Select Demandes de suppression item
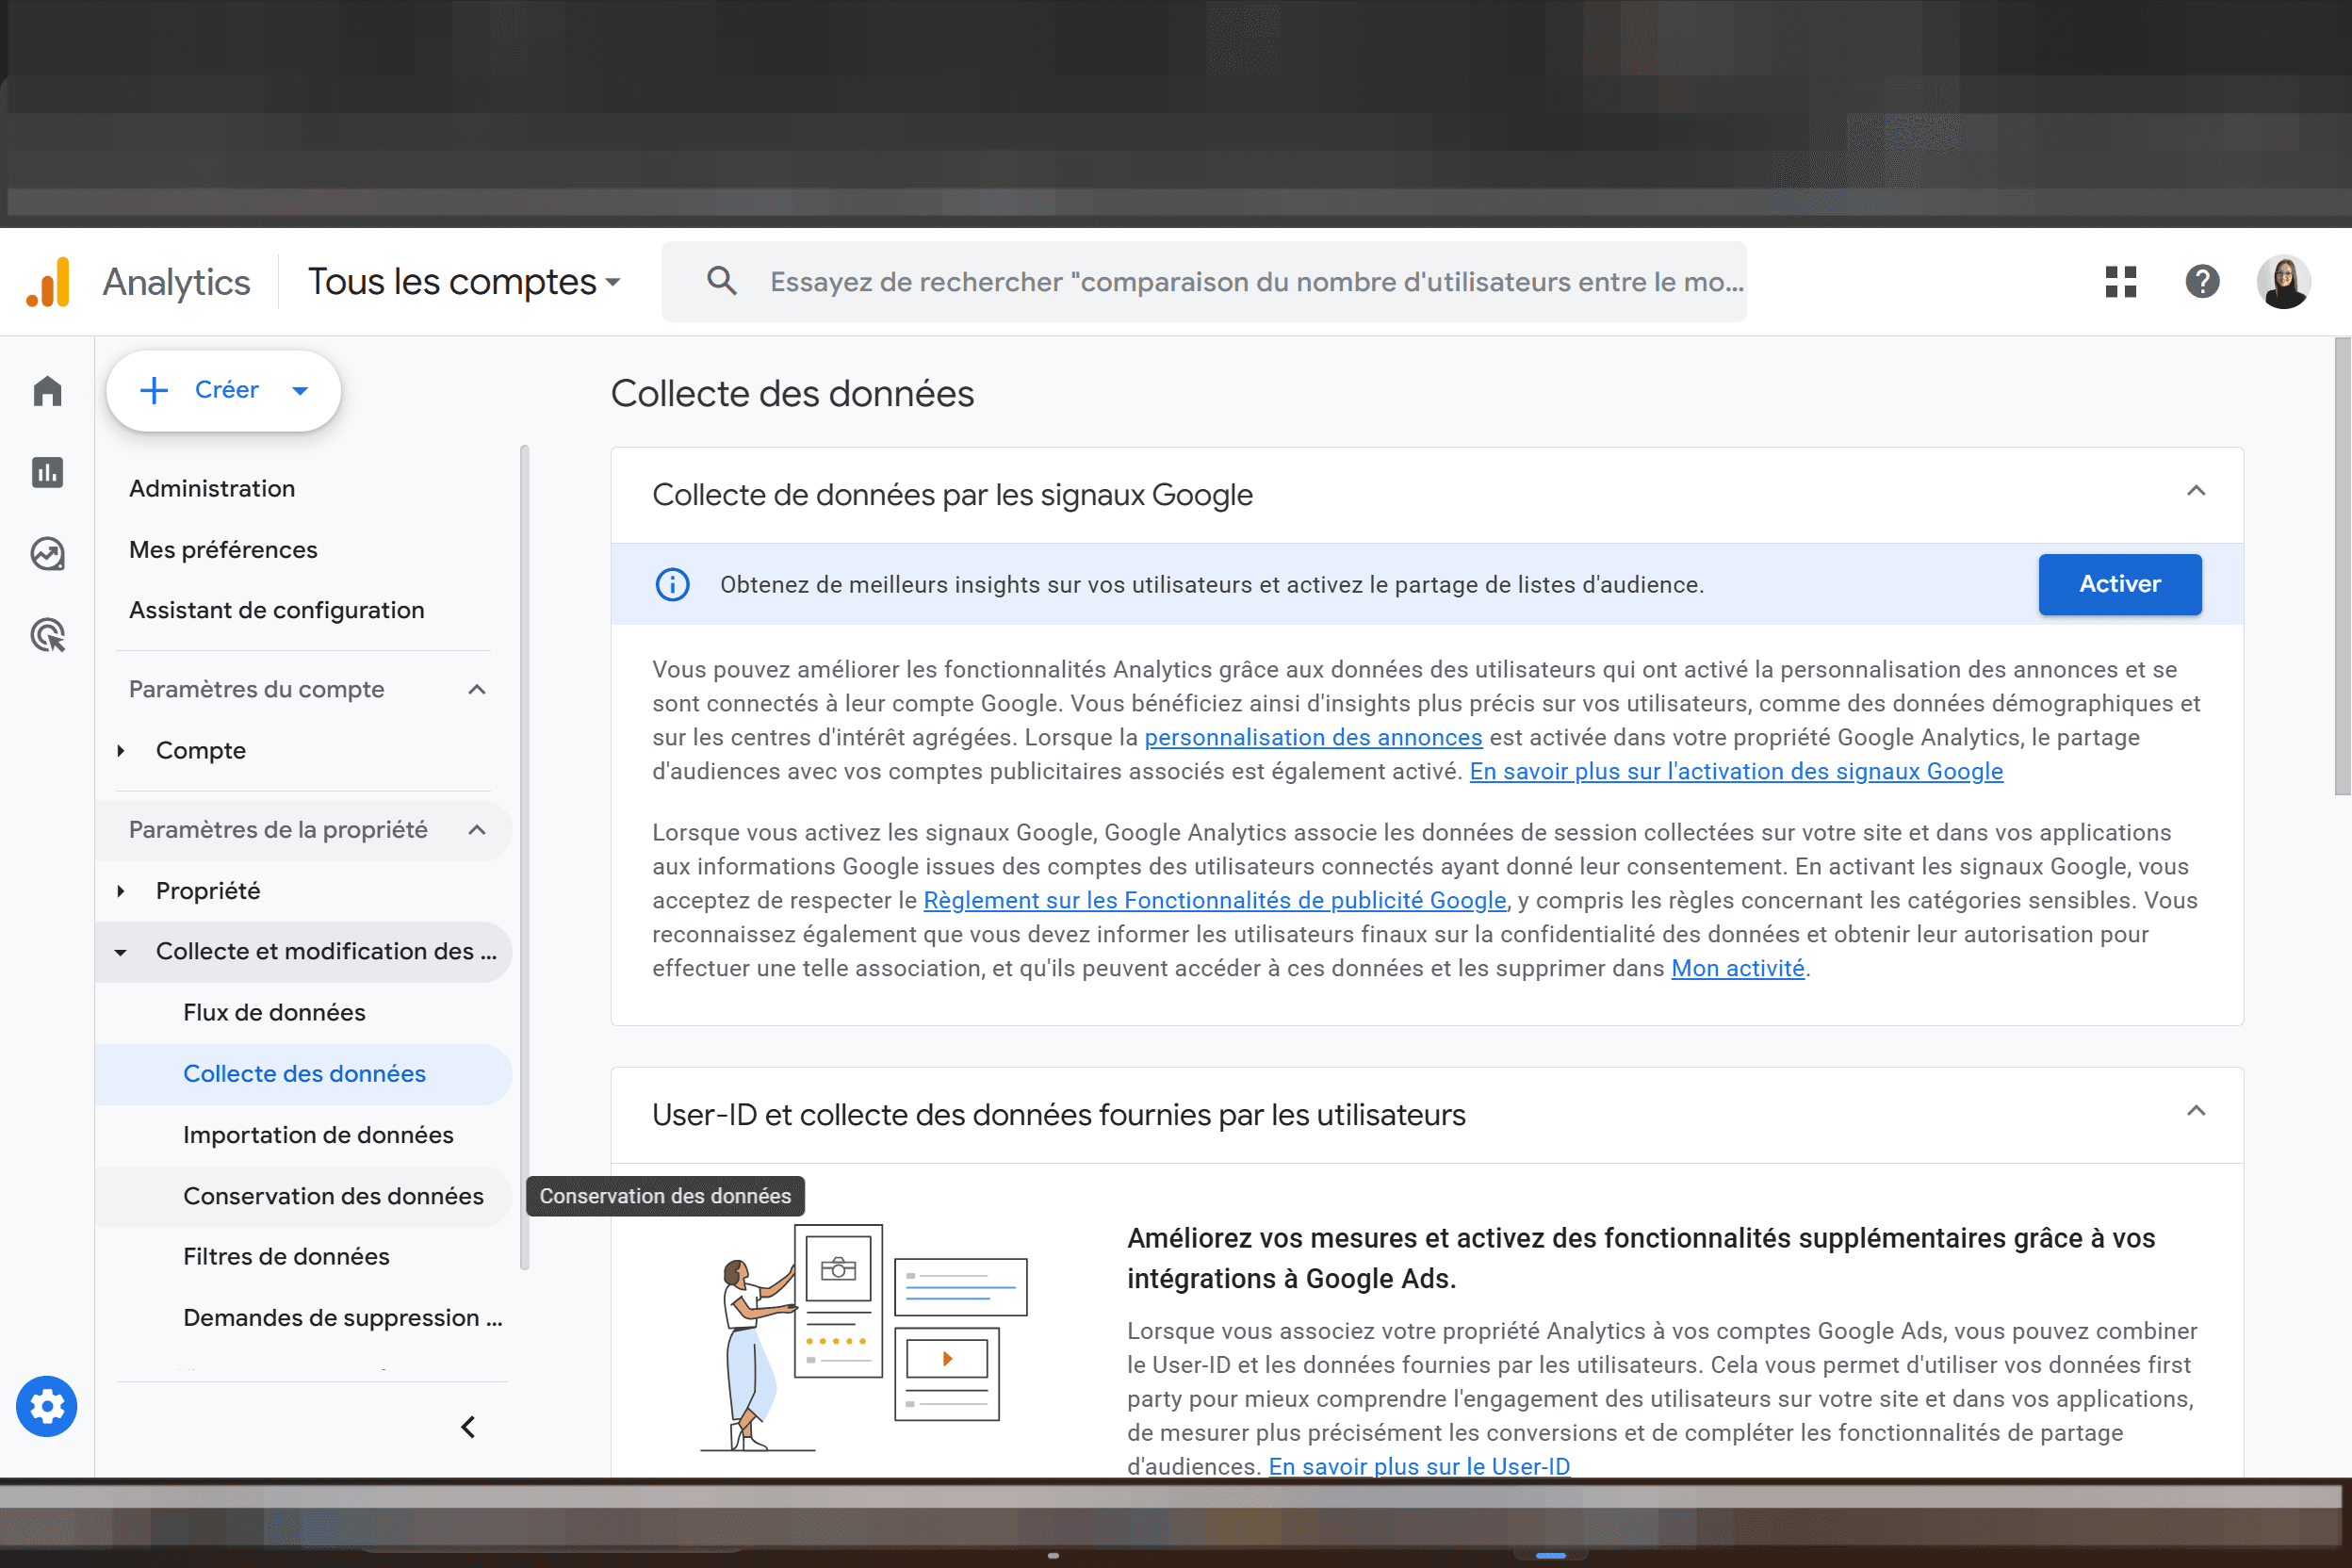 tap(304, 1318)
